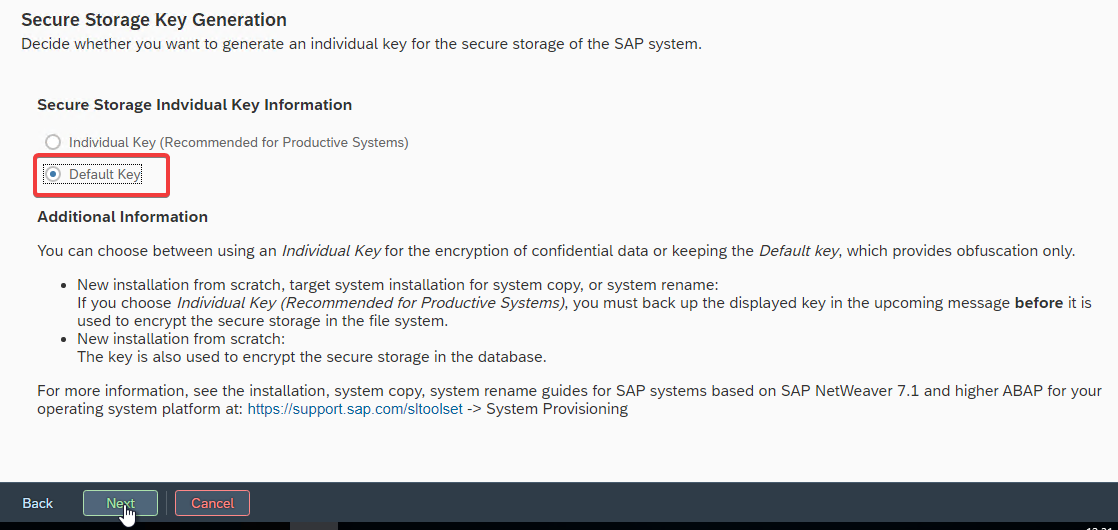Click the bold word 'before' in the bullet text
Viewport: 1118px width, 530px height.
[x=1038, y=303]
